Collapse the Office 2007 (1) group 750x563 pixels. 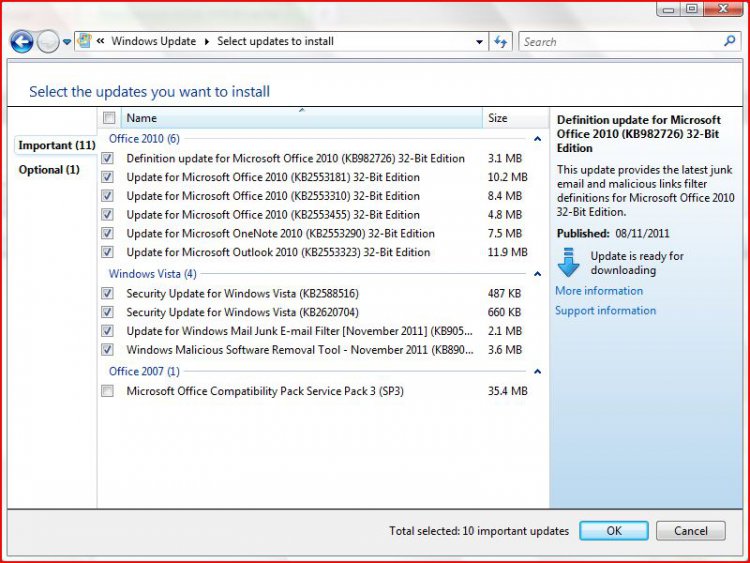537,372
